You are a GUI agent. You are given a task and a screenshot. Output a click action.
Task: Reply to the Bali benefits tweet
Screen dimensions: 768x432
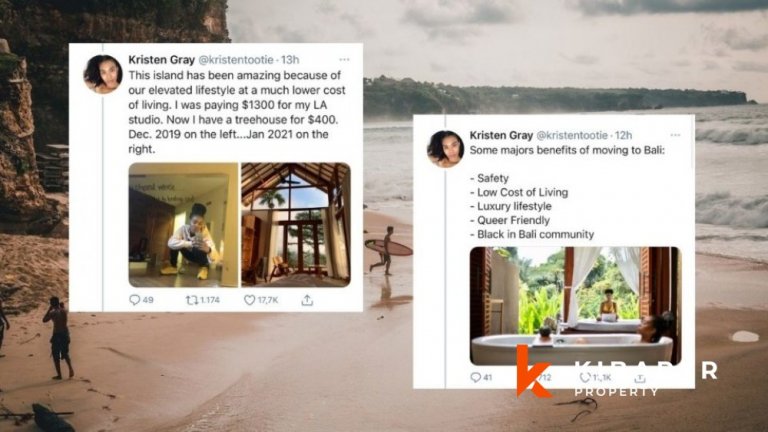(475, 377)
